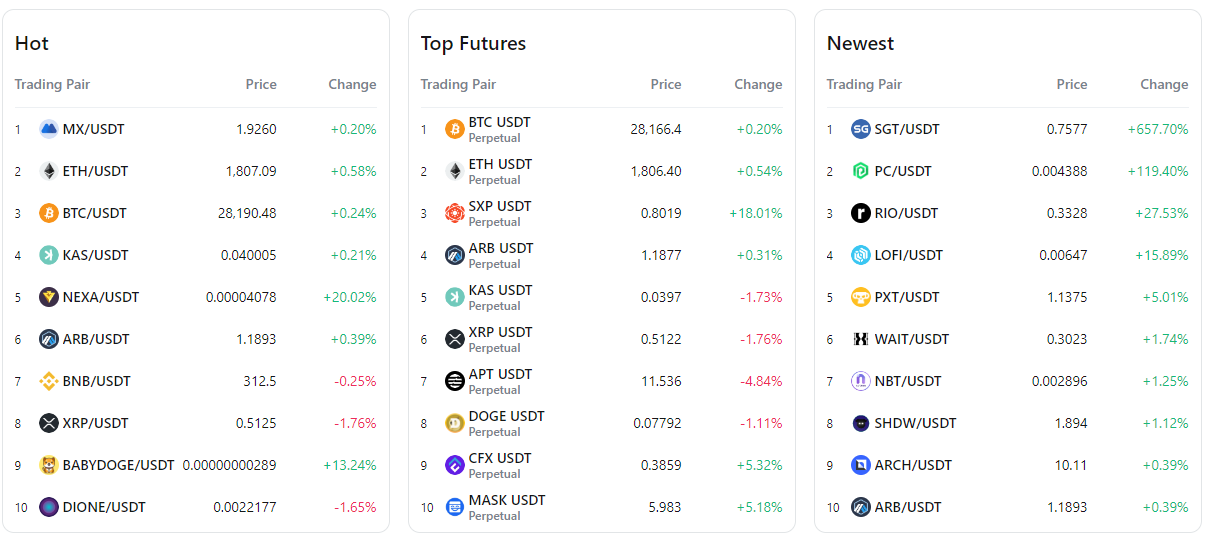This screenshot has width=1224, height=543.
Task: Click the MX coin icon in Hot list
Action: (x=49, y=129)
